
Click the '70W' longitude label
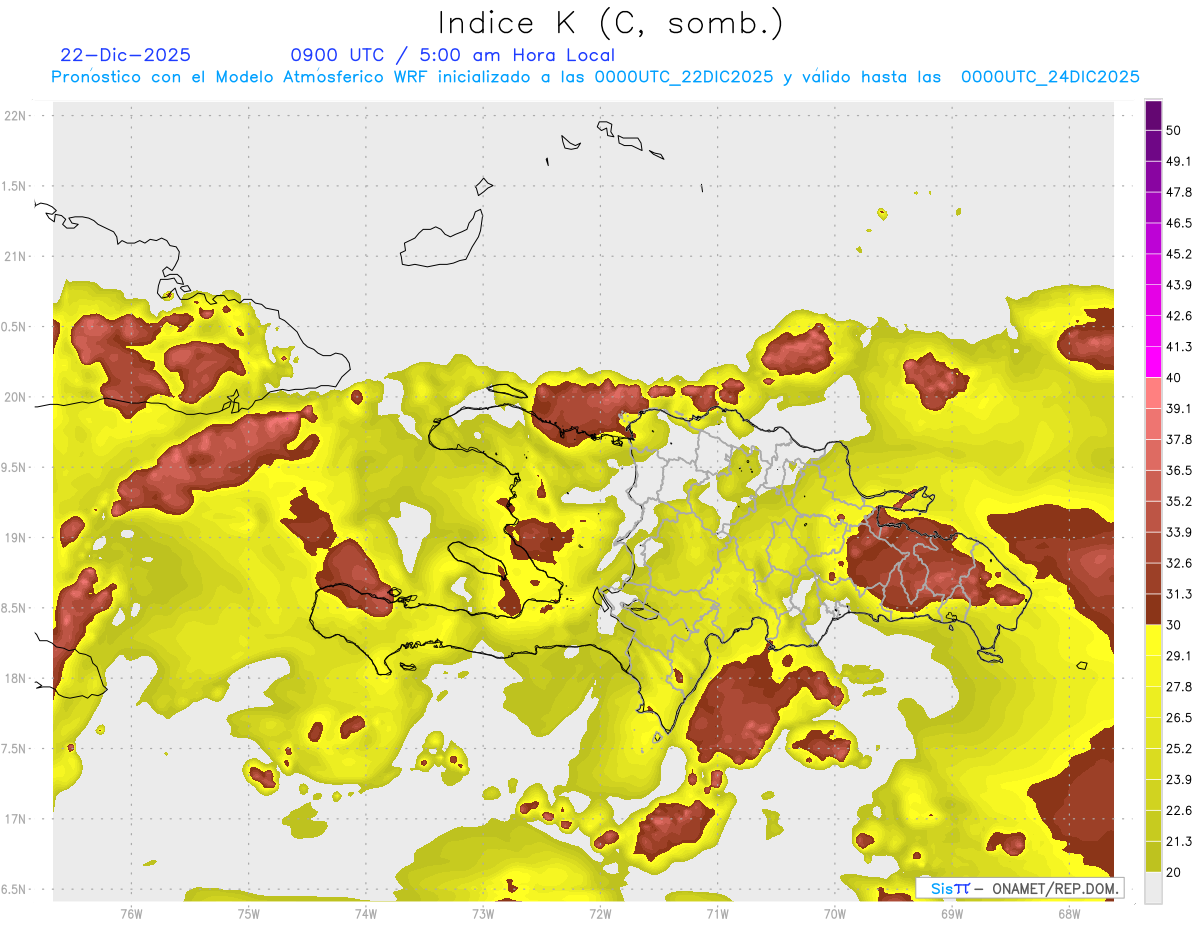[x=835, y=913]
